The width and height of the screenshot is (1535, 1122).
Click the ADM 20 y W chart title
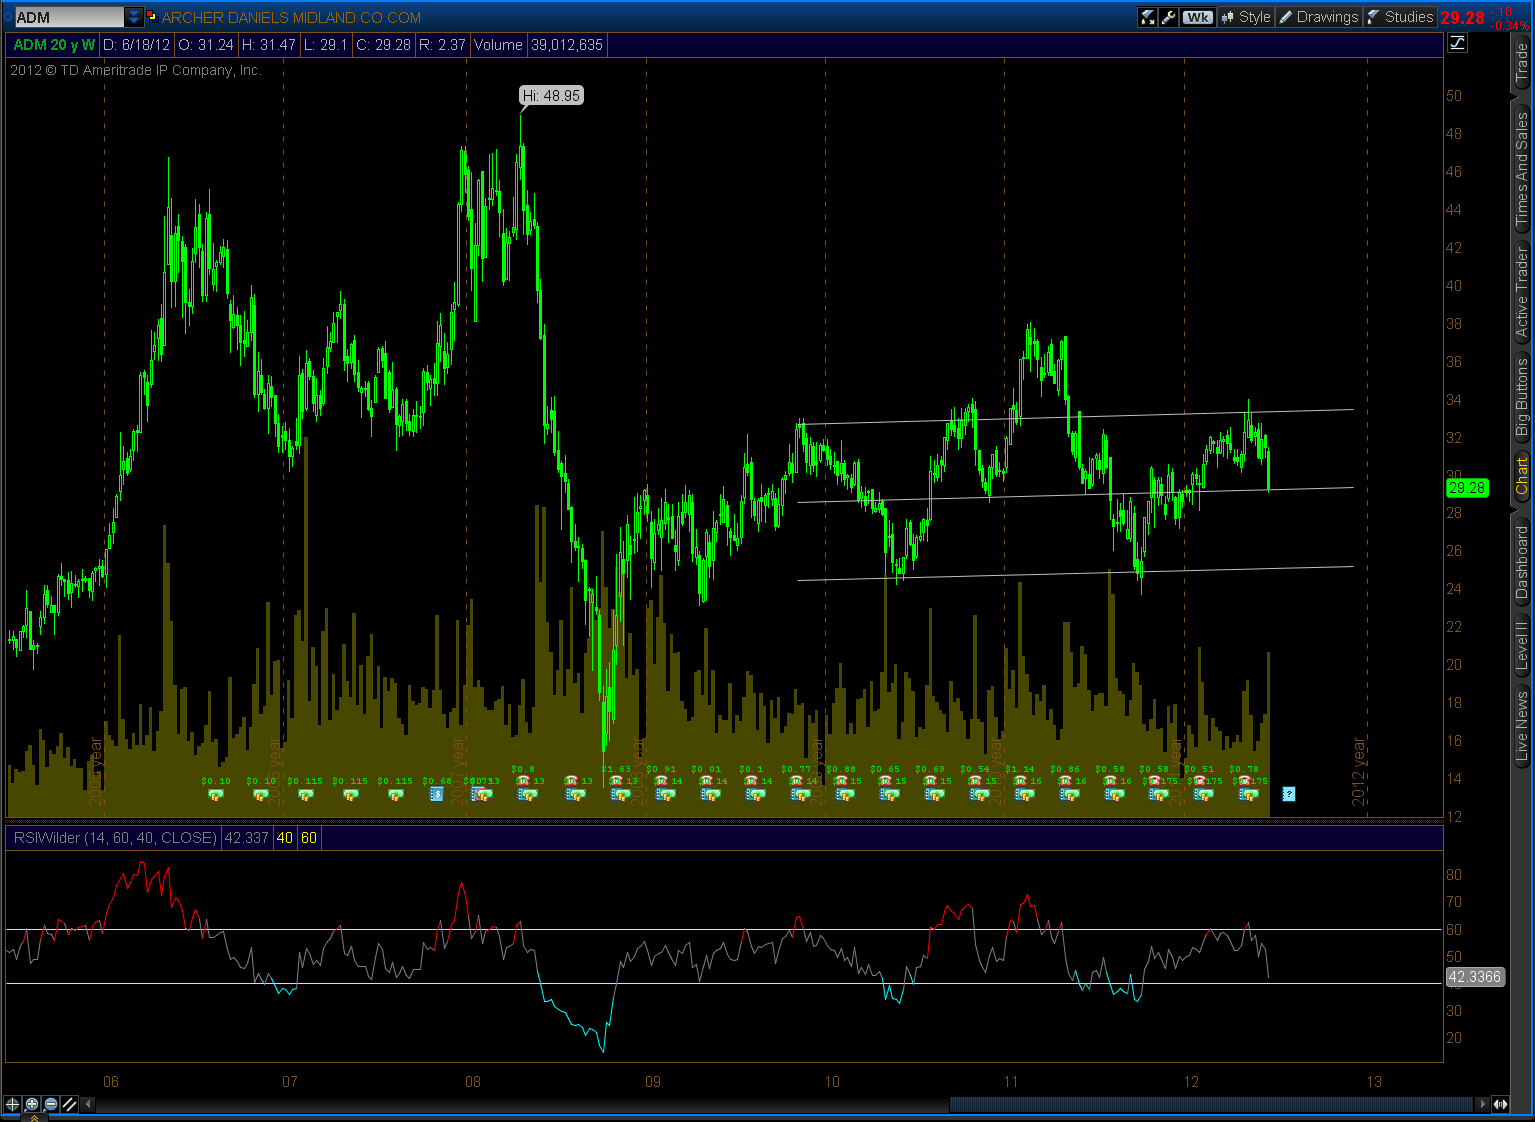(x=54, y=45)
